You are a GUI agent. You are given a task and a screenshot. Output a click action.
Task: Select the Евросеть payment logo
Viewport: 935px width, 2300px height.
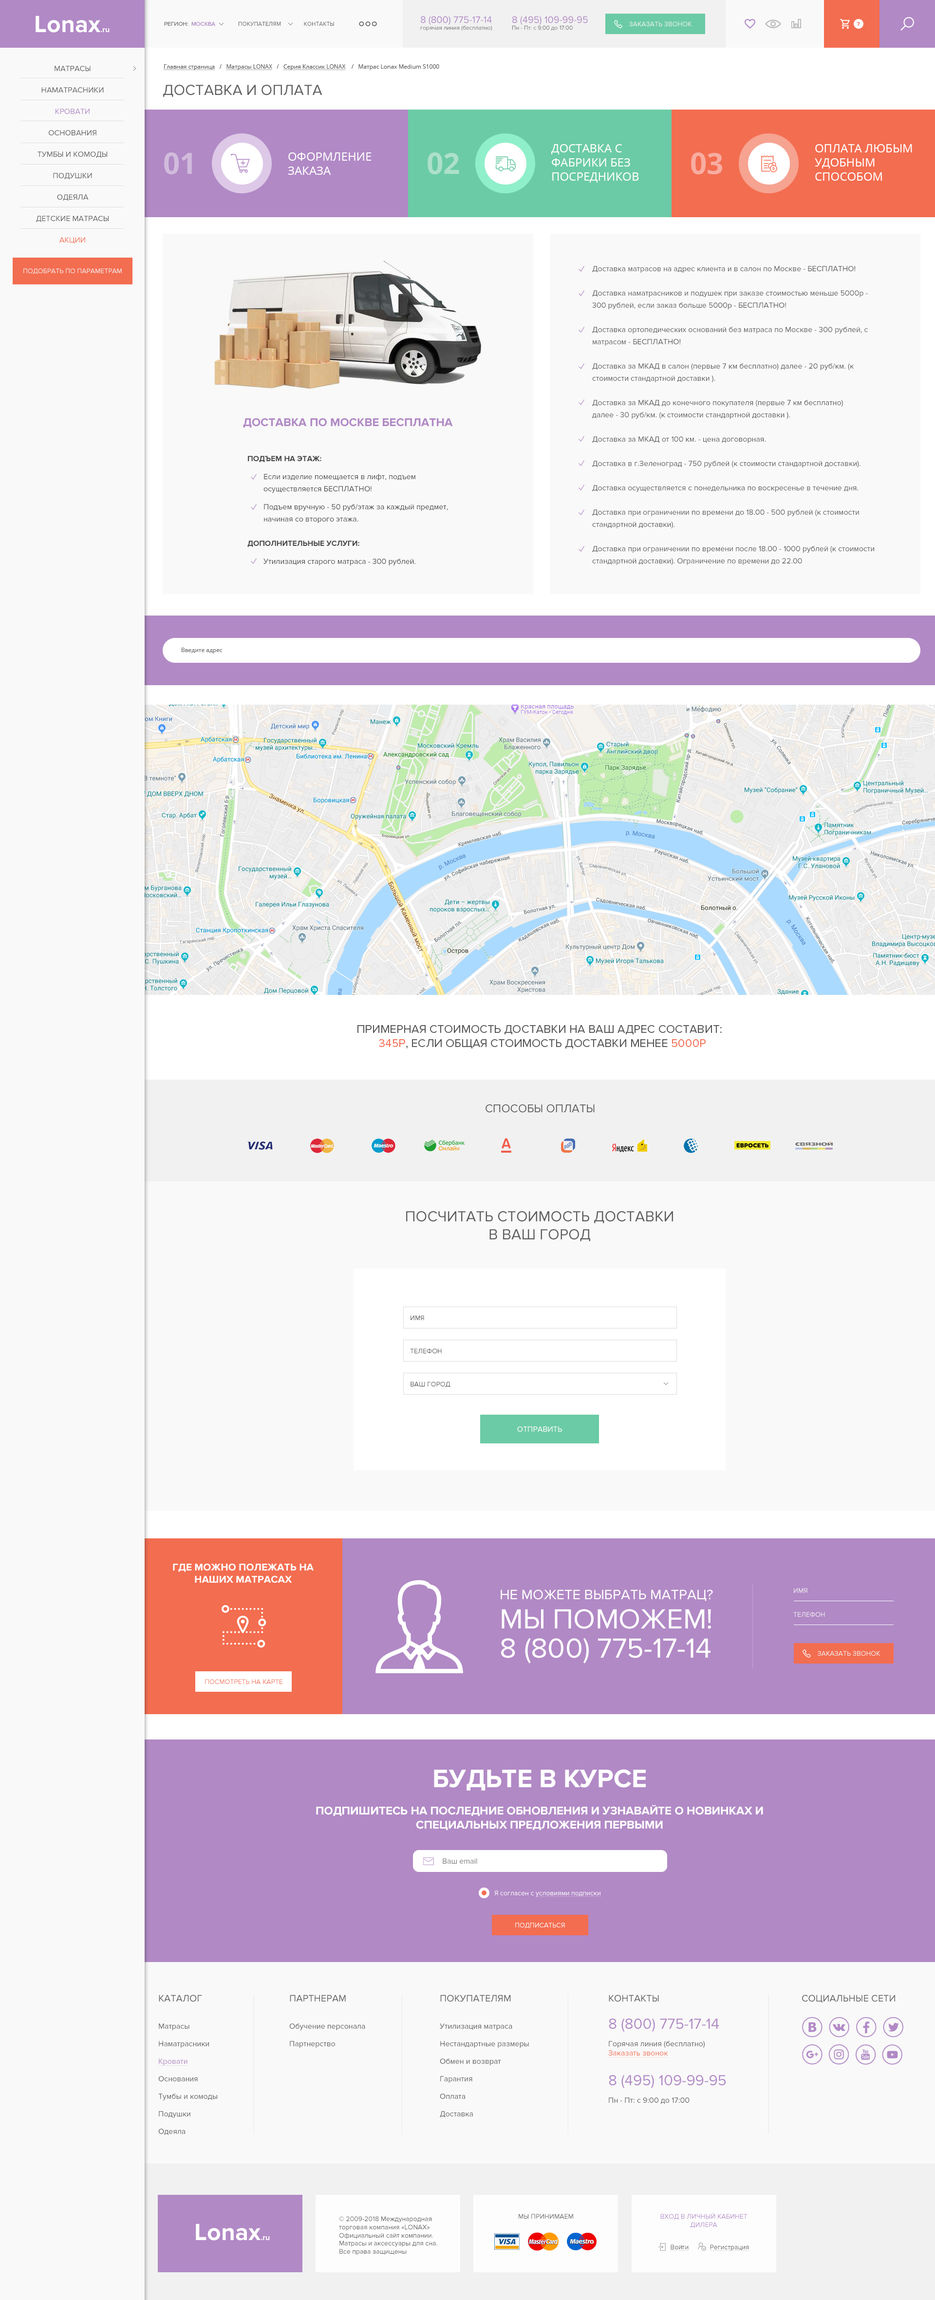click(x=752, y=1146)
